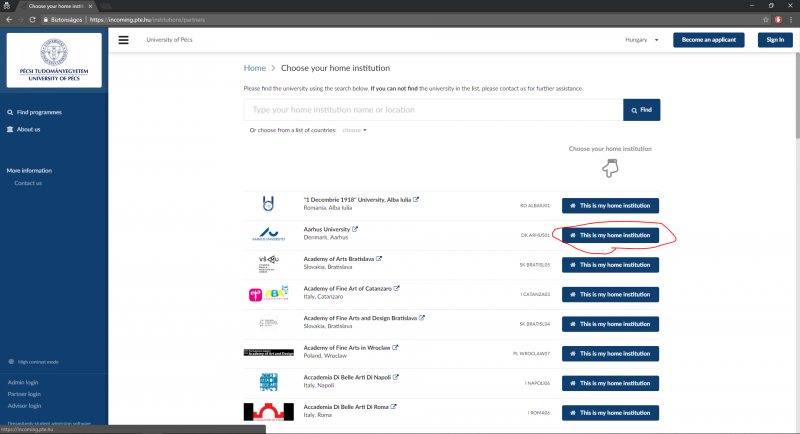Choose Accademia Di Belle Arti Di Roma as home institution
800x434 pixels.
610,413
